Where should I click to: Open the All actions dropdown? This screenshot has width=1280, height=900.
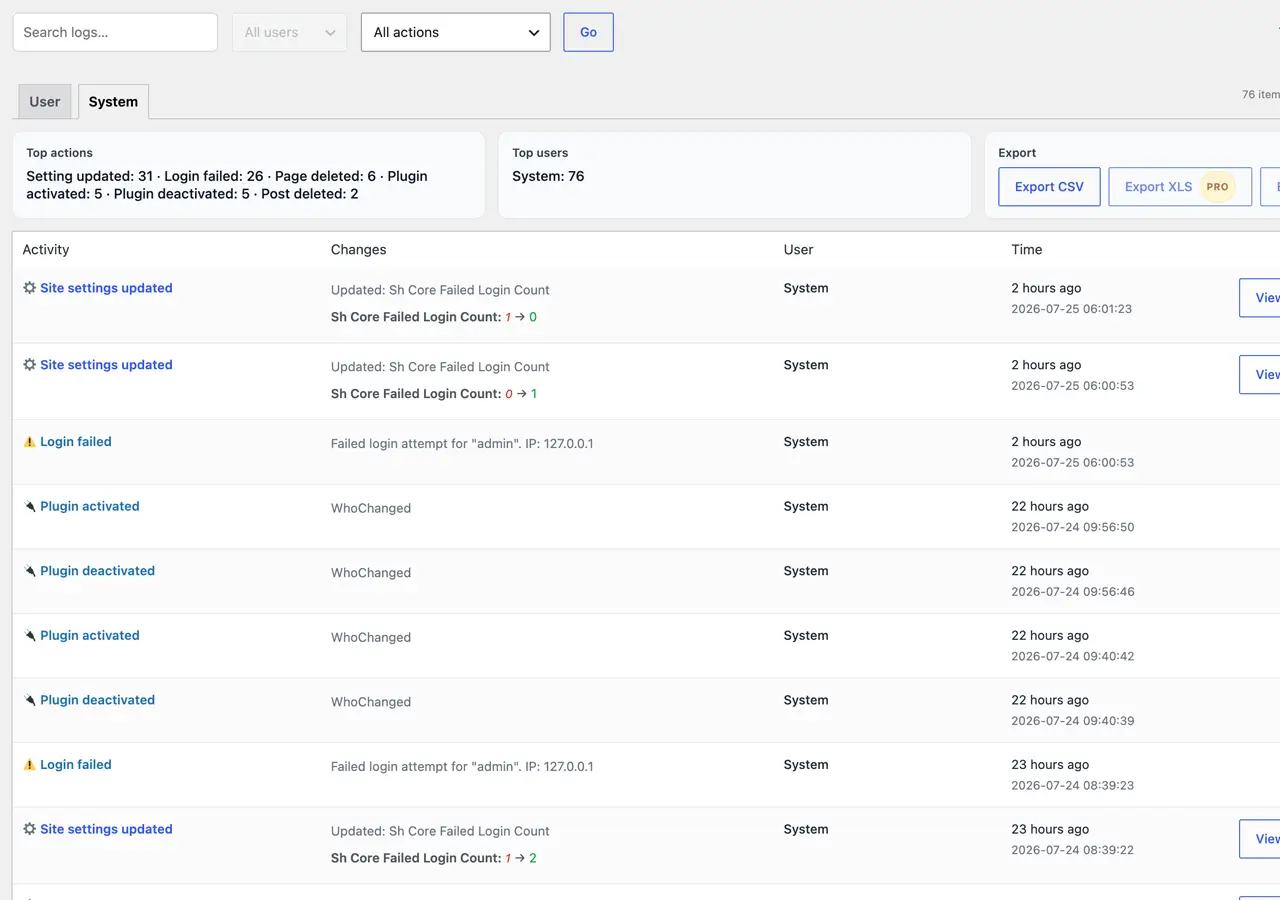point(455,32)
